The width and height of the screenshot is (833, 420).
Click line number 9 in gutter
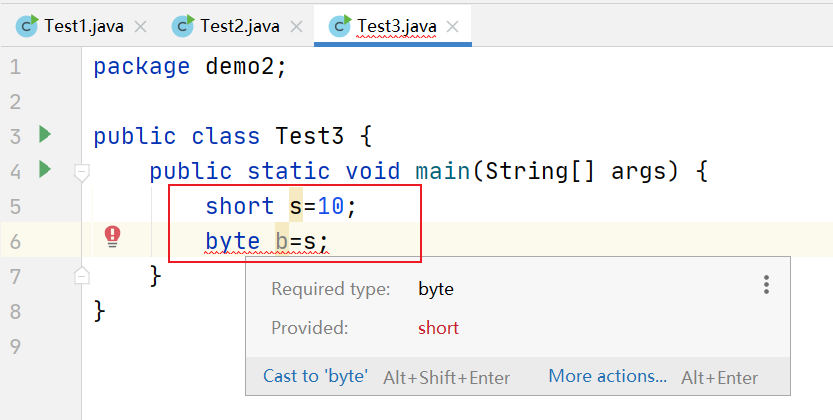(14, 347)
